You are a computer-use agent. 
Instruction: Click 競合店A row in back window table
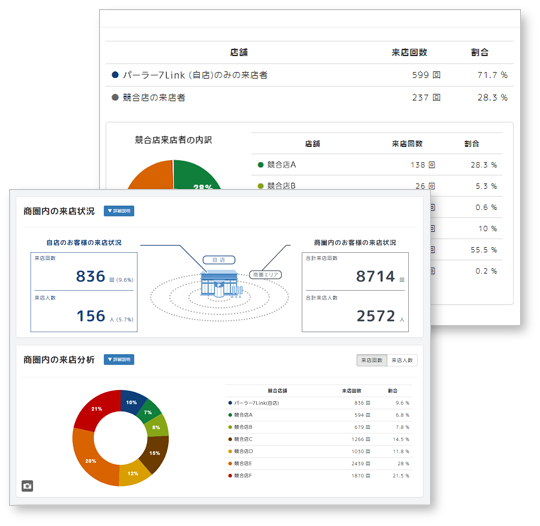(x=377, y=165)
